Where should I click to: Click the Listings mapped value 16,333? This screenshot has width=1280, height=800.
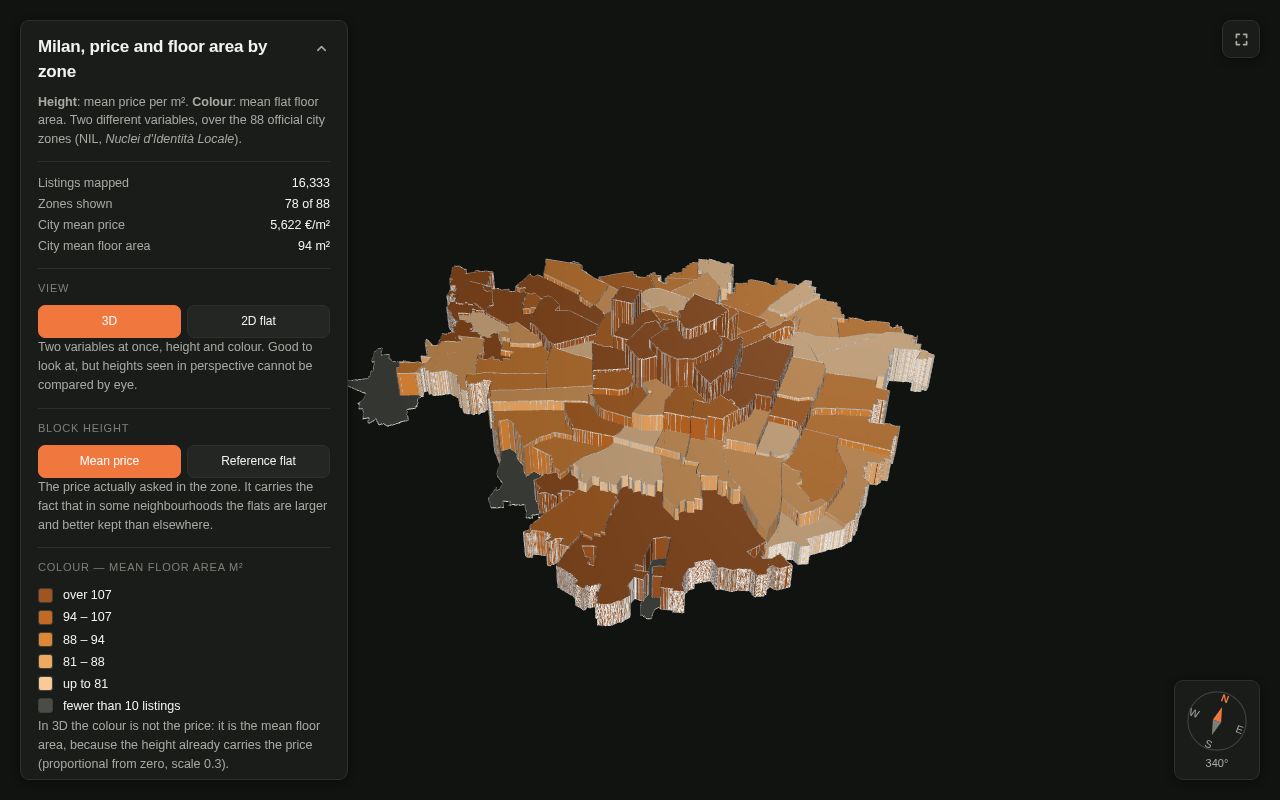coord(311,183)
